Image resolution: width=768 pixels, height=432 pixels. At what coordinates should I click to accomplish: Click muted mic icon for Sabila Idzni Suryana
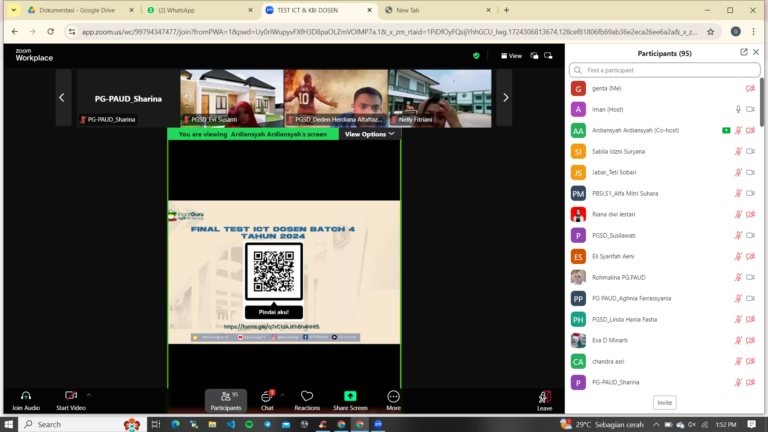click(x=738, y=151)
